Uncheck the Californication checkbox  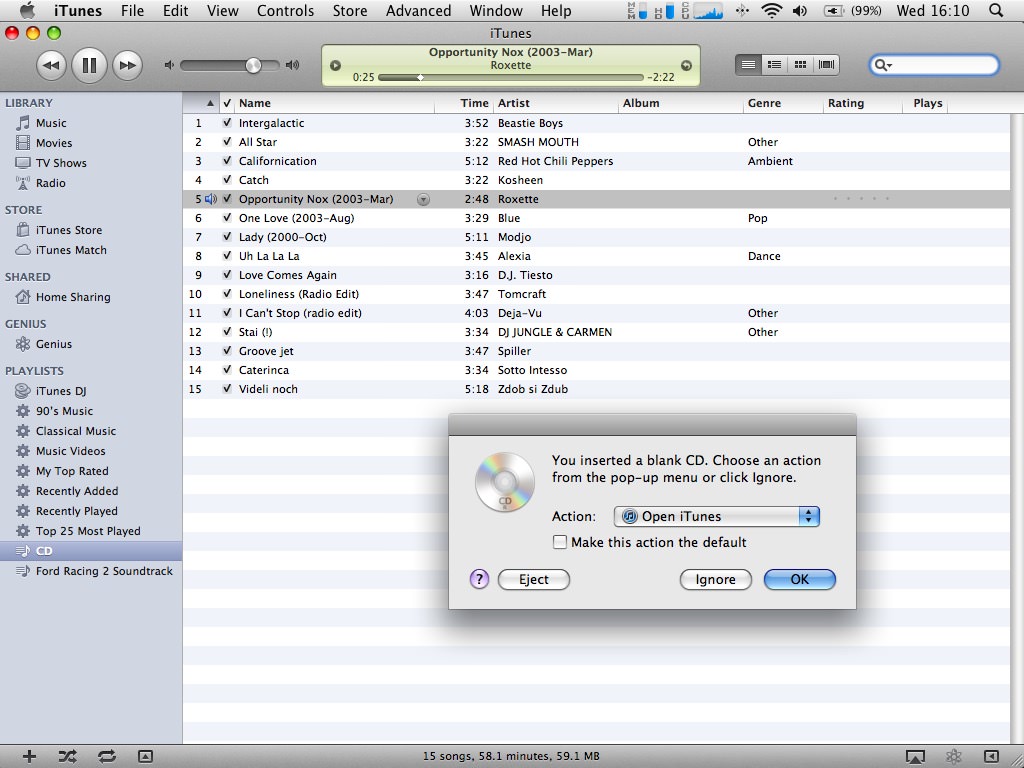[227, 161]
